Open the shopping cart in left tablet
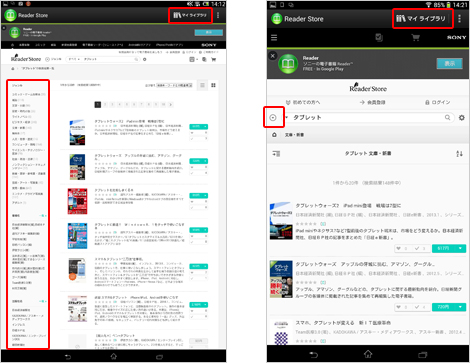This screenshot has height=363, width=470. (x=214, y=59)
